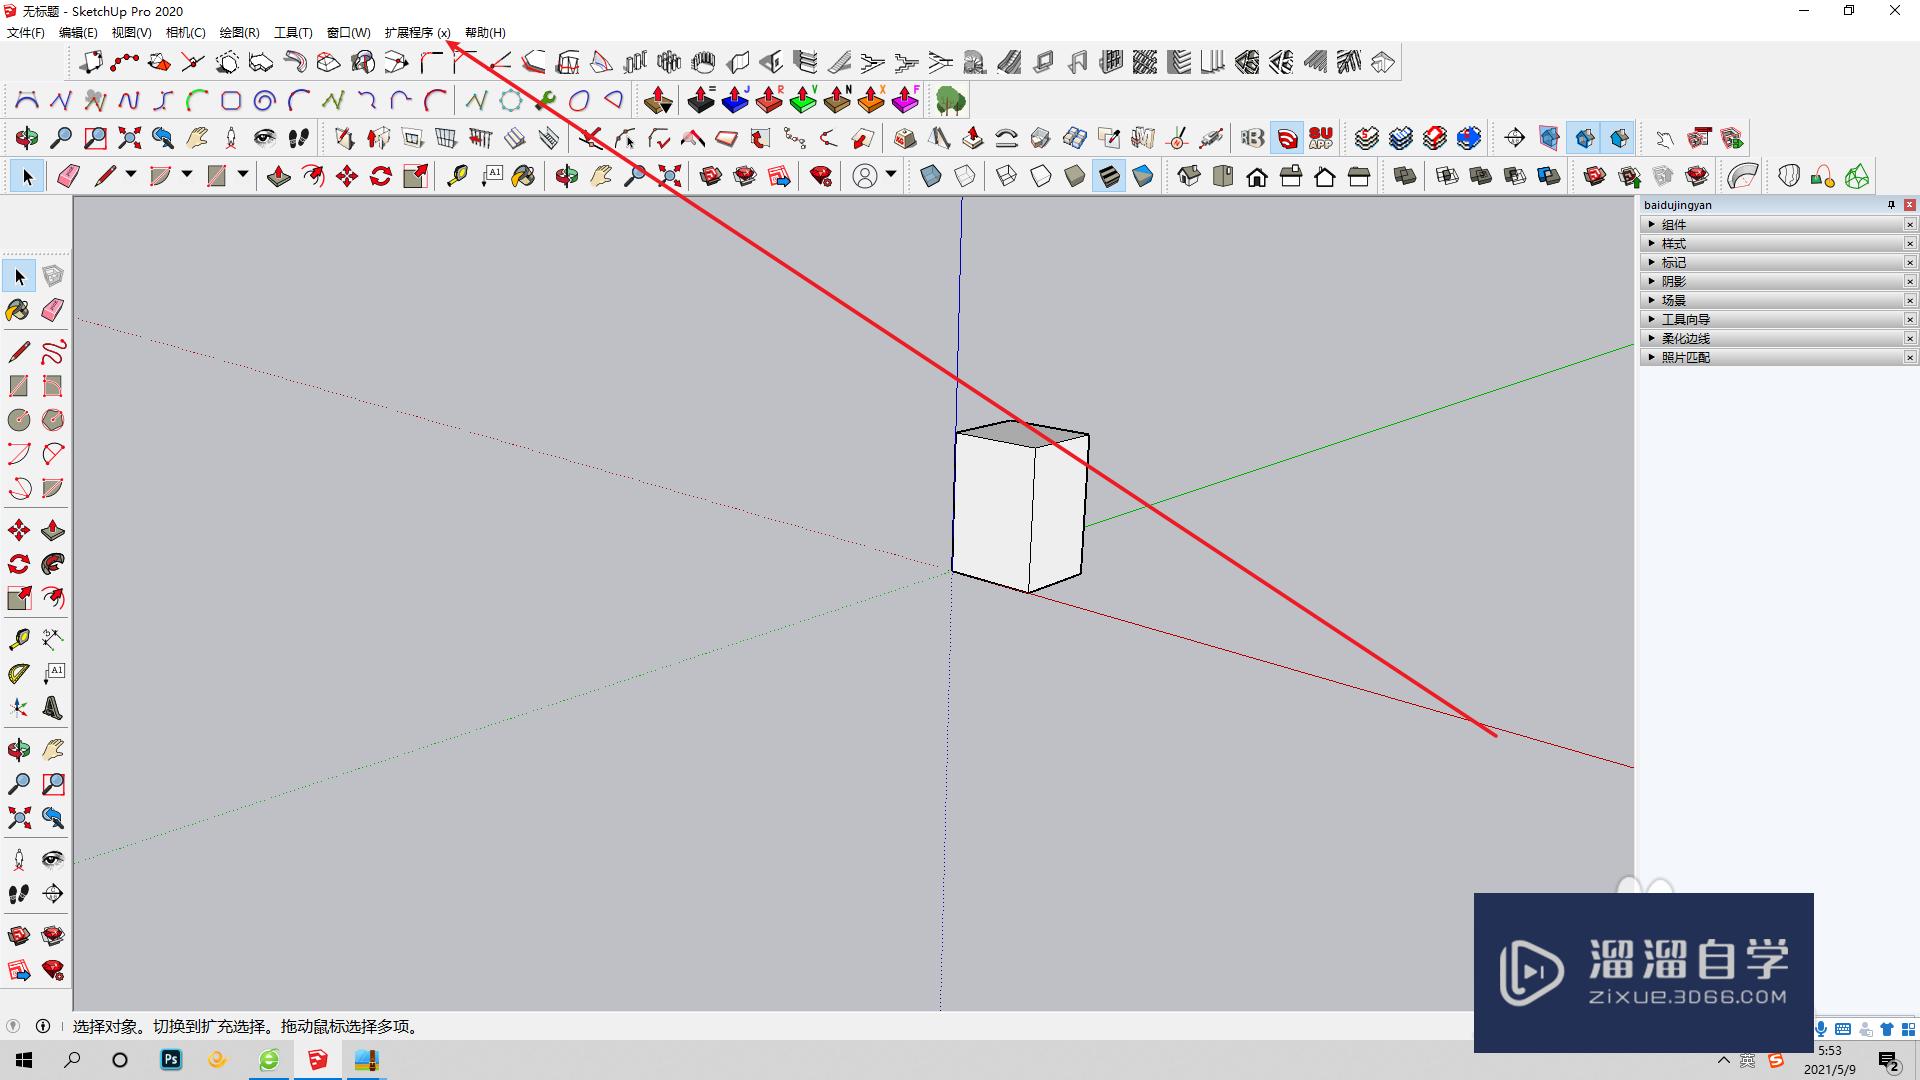Click the Push/Pull tool in top toolbar

pos(279,177)
